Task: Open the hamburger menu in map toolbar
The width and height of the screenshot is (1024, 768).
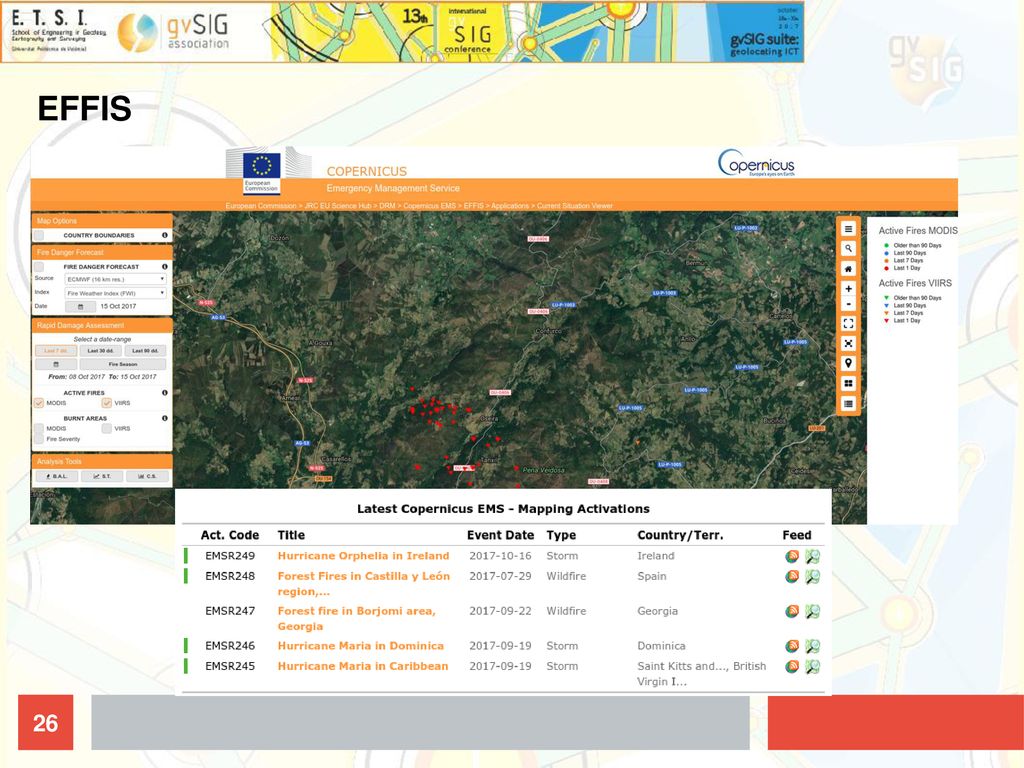Action: tap(848, 229)
